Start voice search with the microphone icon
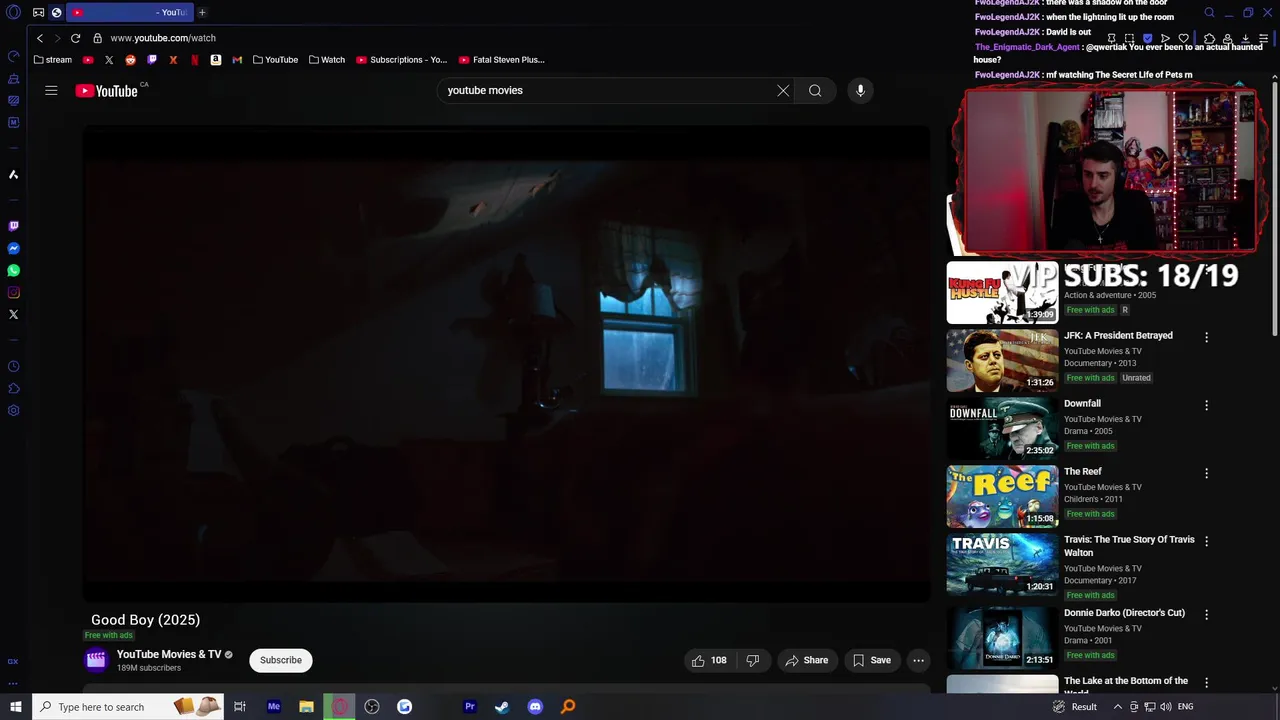1280x720 pixels. [x=860, y=91]
